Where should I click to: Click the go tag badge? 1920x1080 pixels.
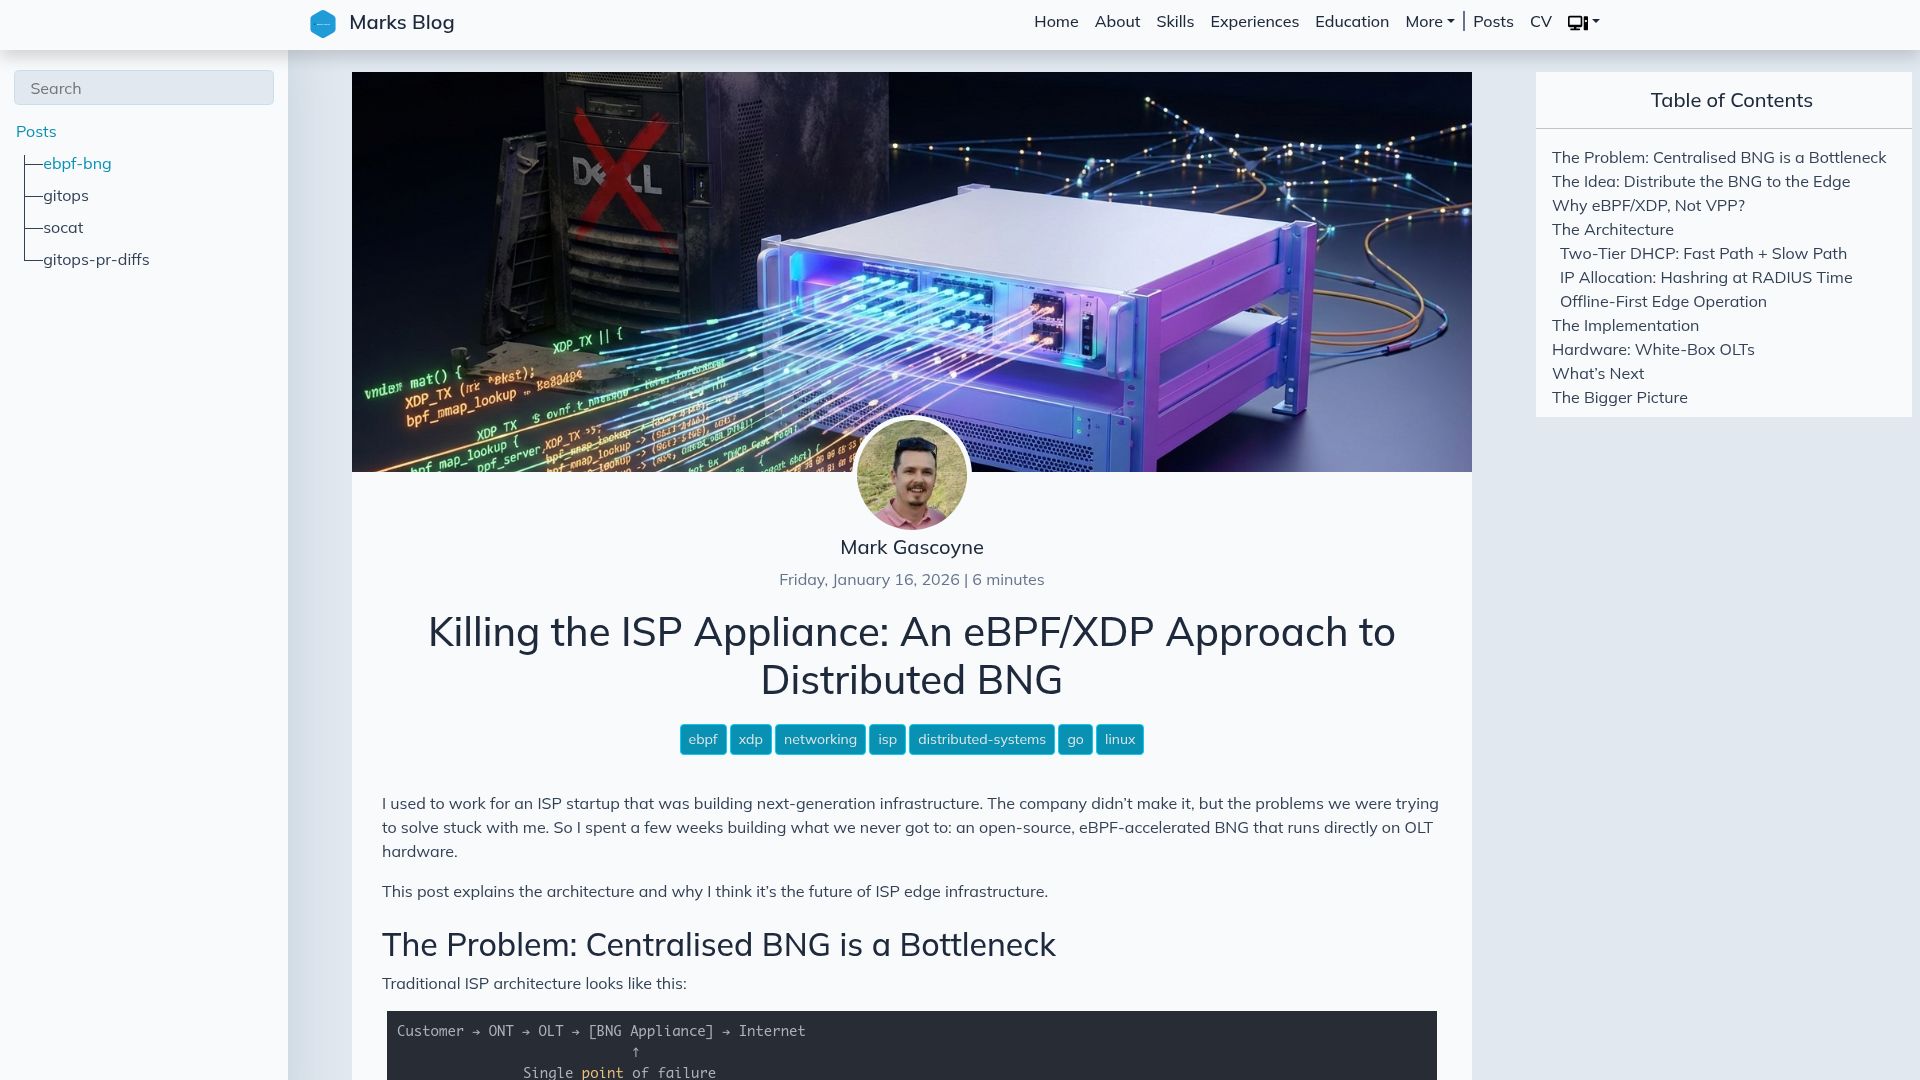[x=1075, y=740]
